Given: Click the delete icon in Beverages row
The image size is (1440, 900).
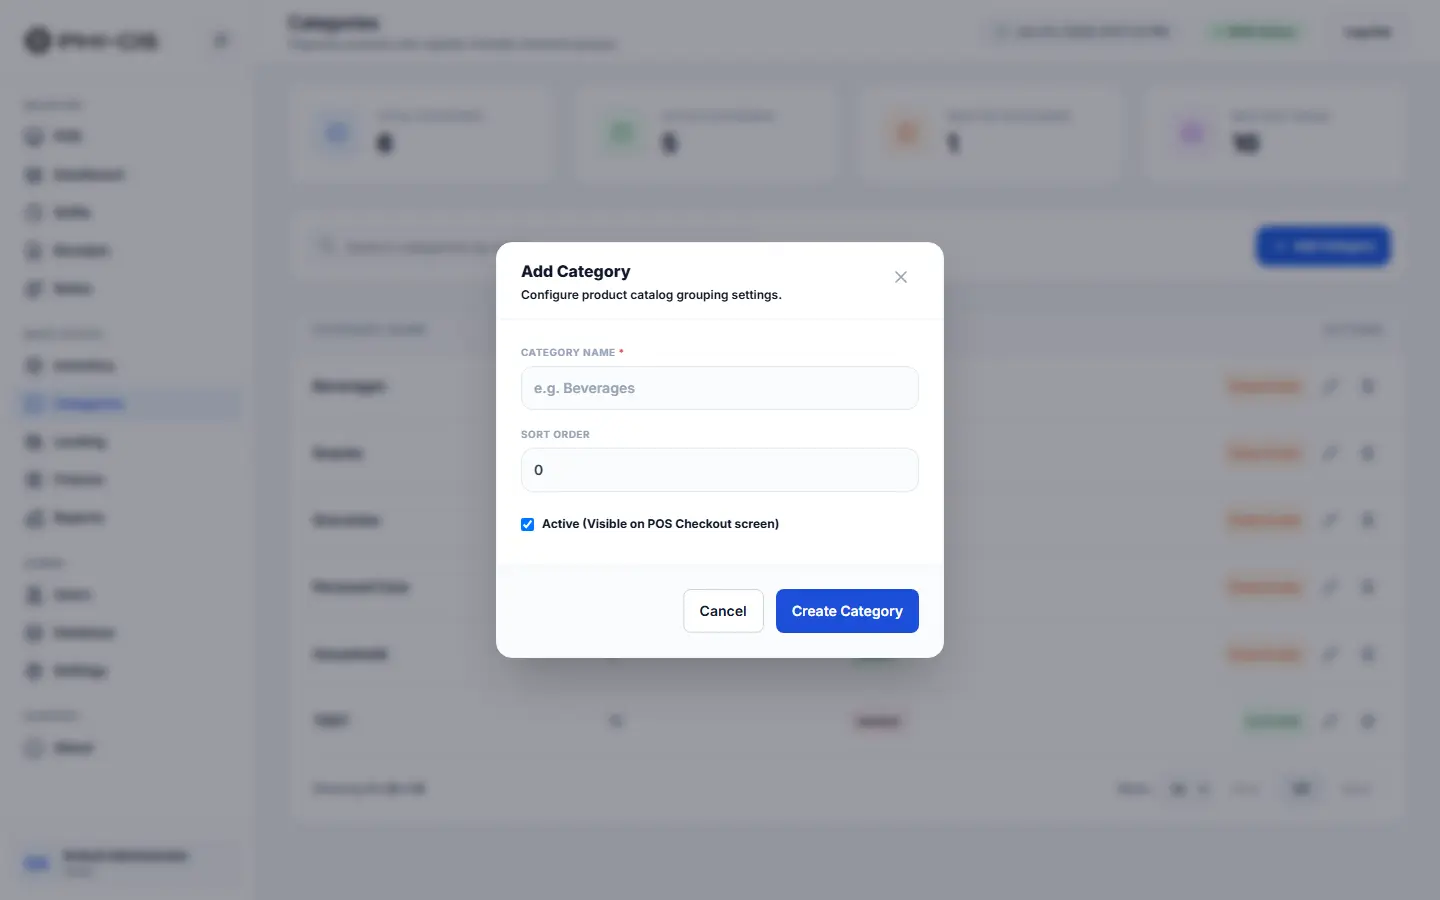Looking at the screenshot, I should 1368,386.
